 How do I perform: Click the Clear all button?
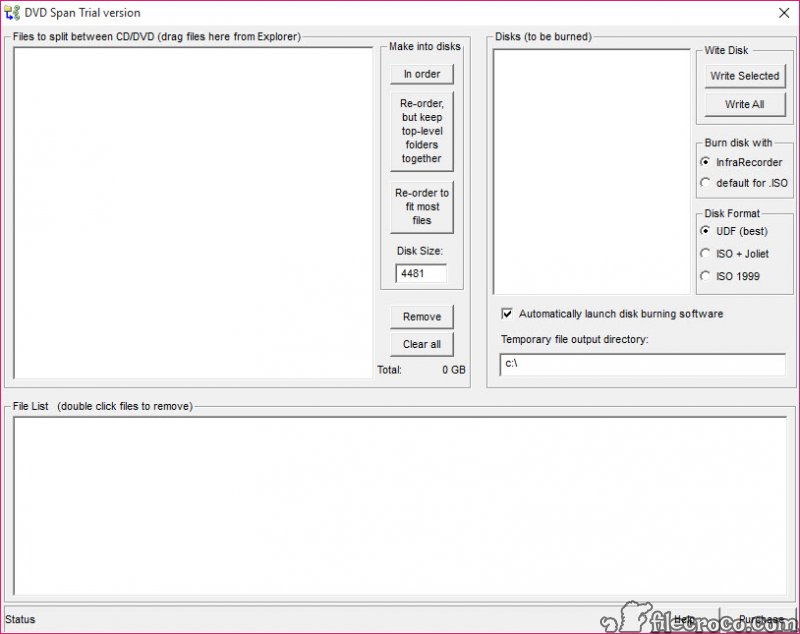[x=422, y=344]
